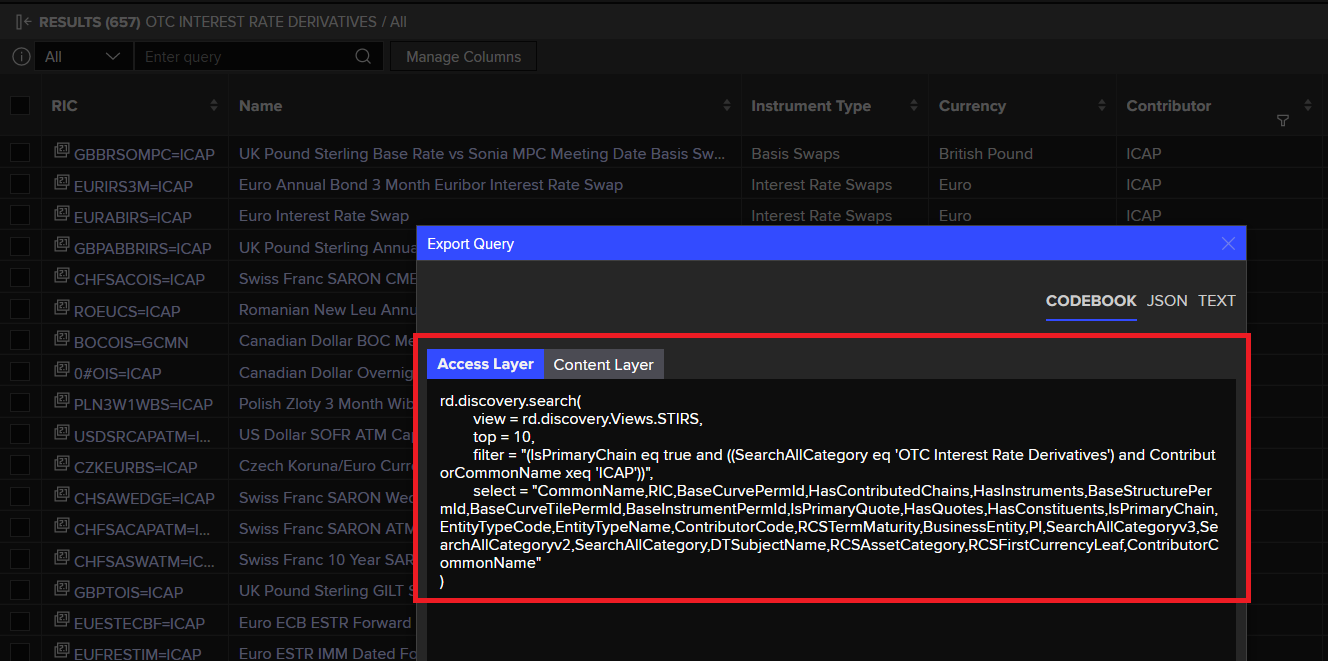Click the instrument icon beside CZKEURBS=ICAP
The image size is (1328, 661).
(x=62, y=465)
